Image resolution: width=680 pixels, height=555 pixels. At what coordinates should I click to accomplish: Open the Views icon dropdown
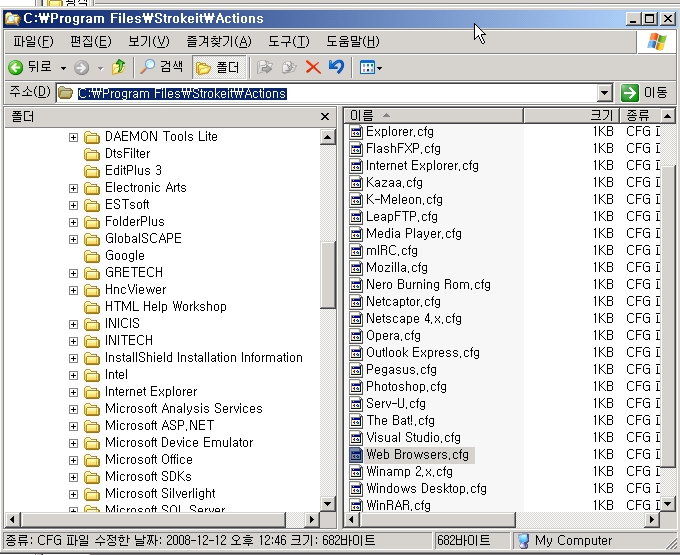coord(371,67)
